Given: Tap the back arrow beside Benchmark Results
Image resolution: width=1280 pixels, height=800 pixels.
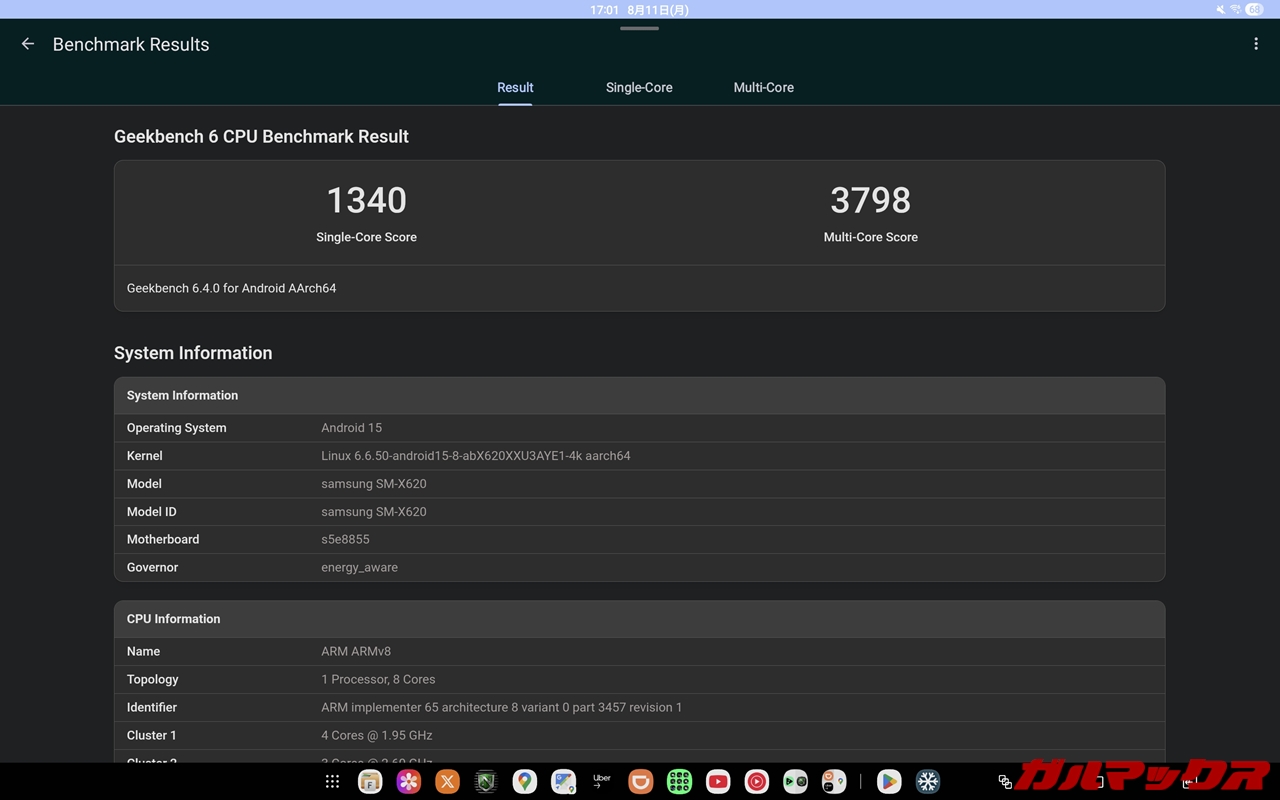Looking at the screenshot, I should (28, 44).
